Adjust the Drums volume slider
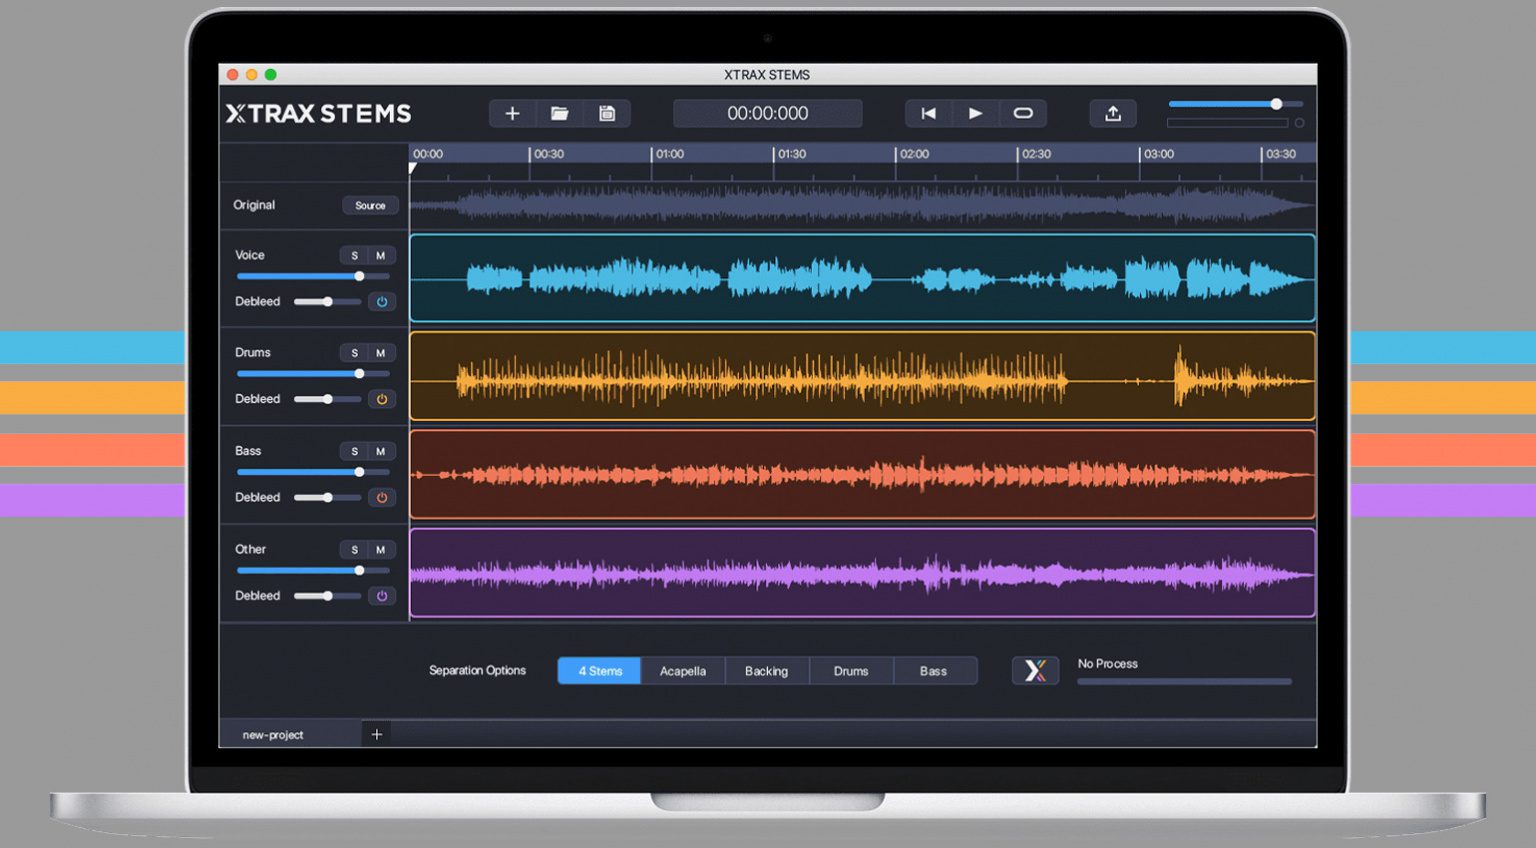Viewport: 1536px width, 848px height. tap(313, 374)
